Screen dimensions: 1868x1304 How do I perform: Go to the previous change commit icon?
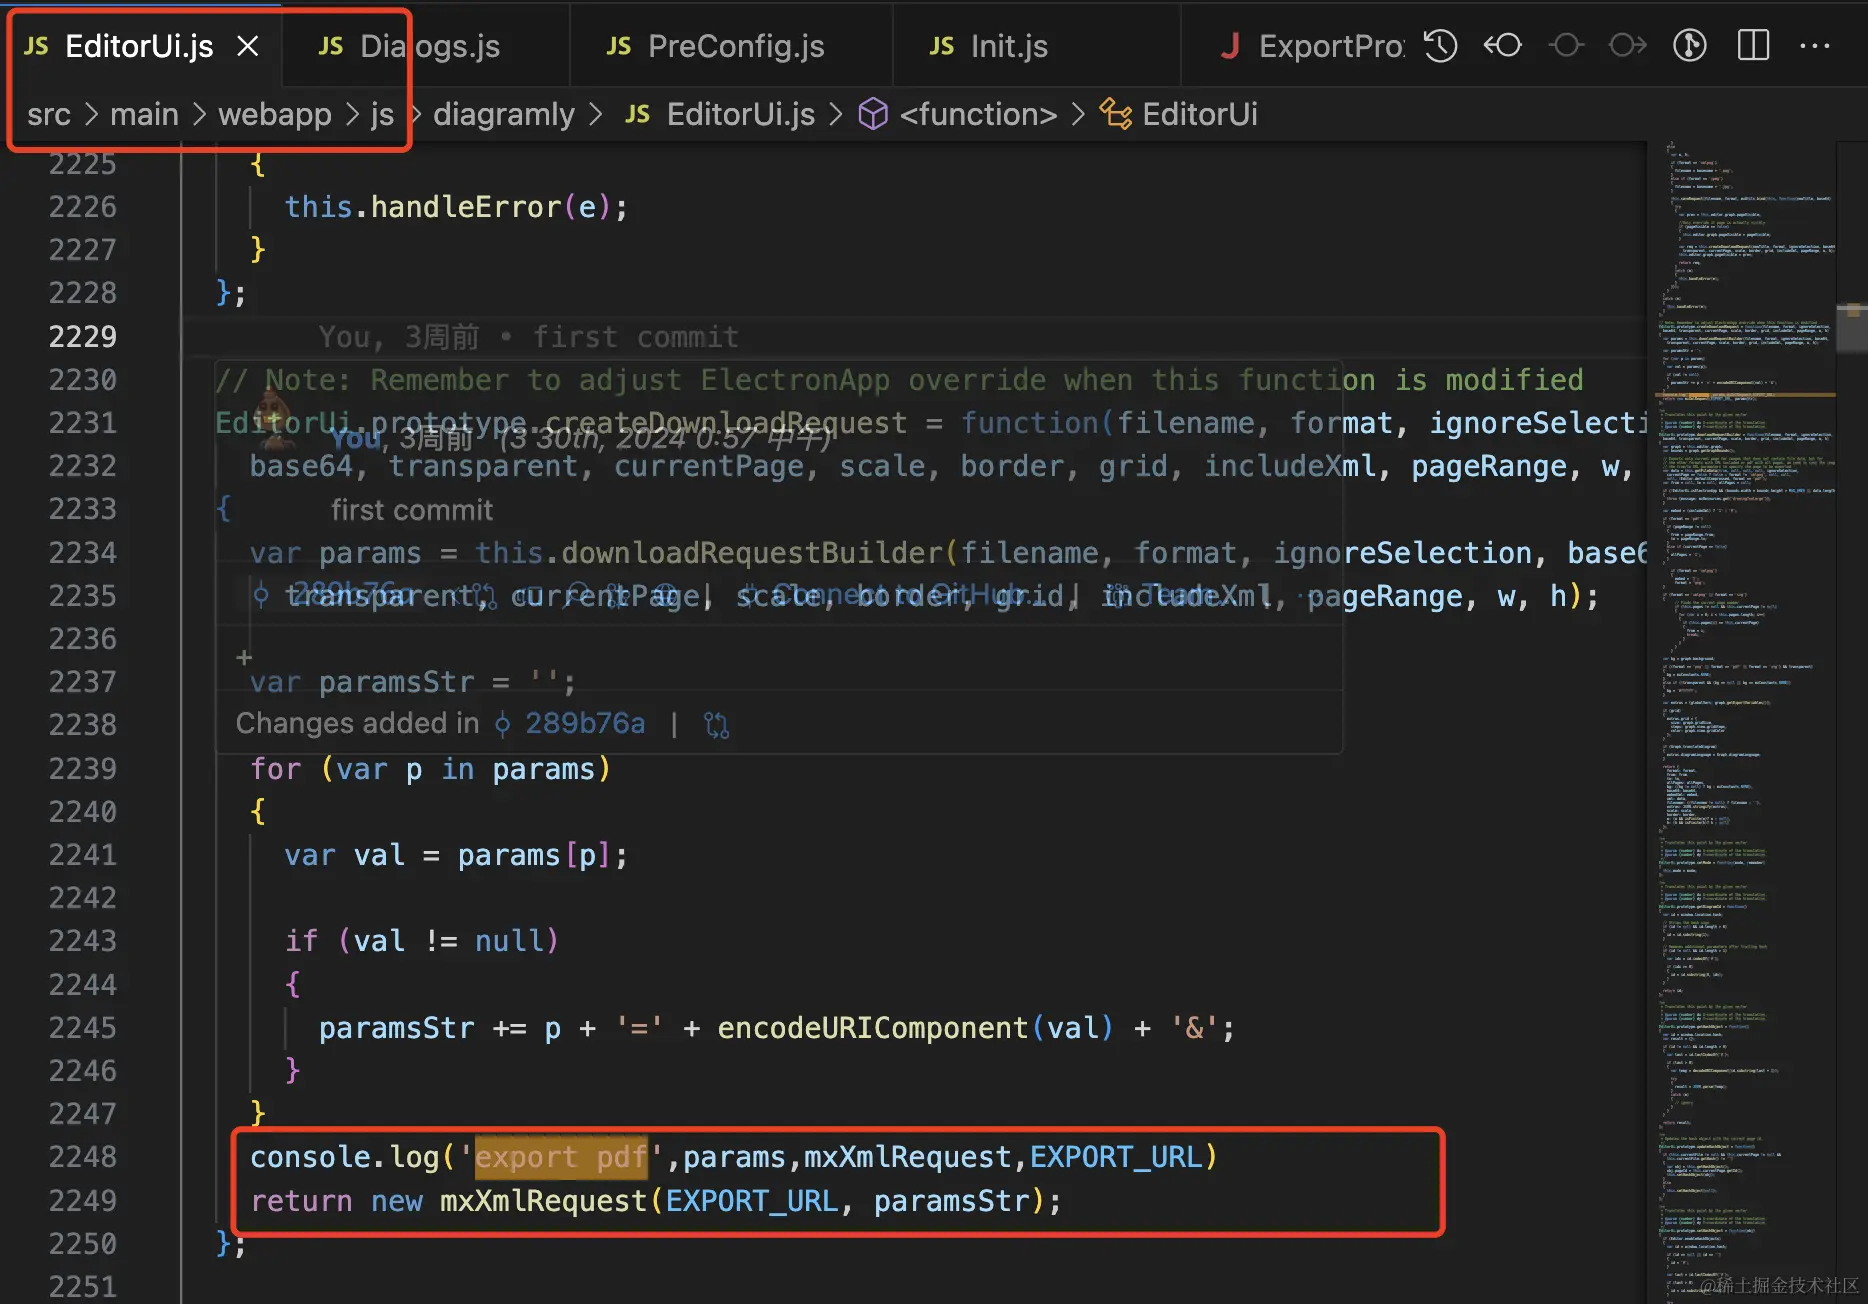tap(1566, 46)
